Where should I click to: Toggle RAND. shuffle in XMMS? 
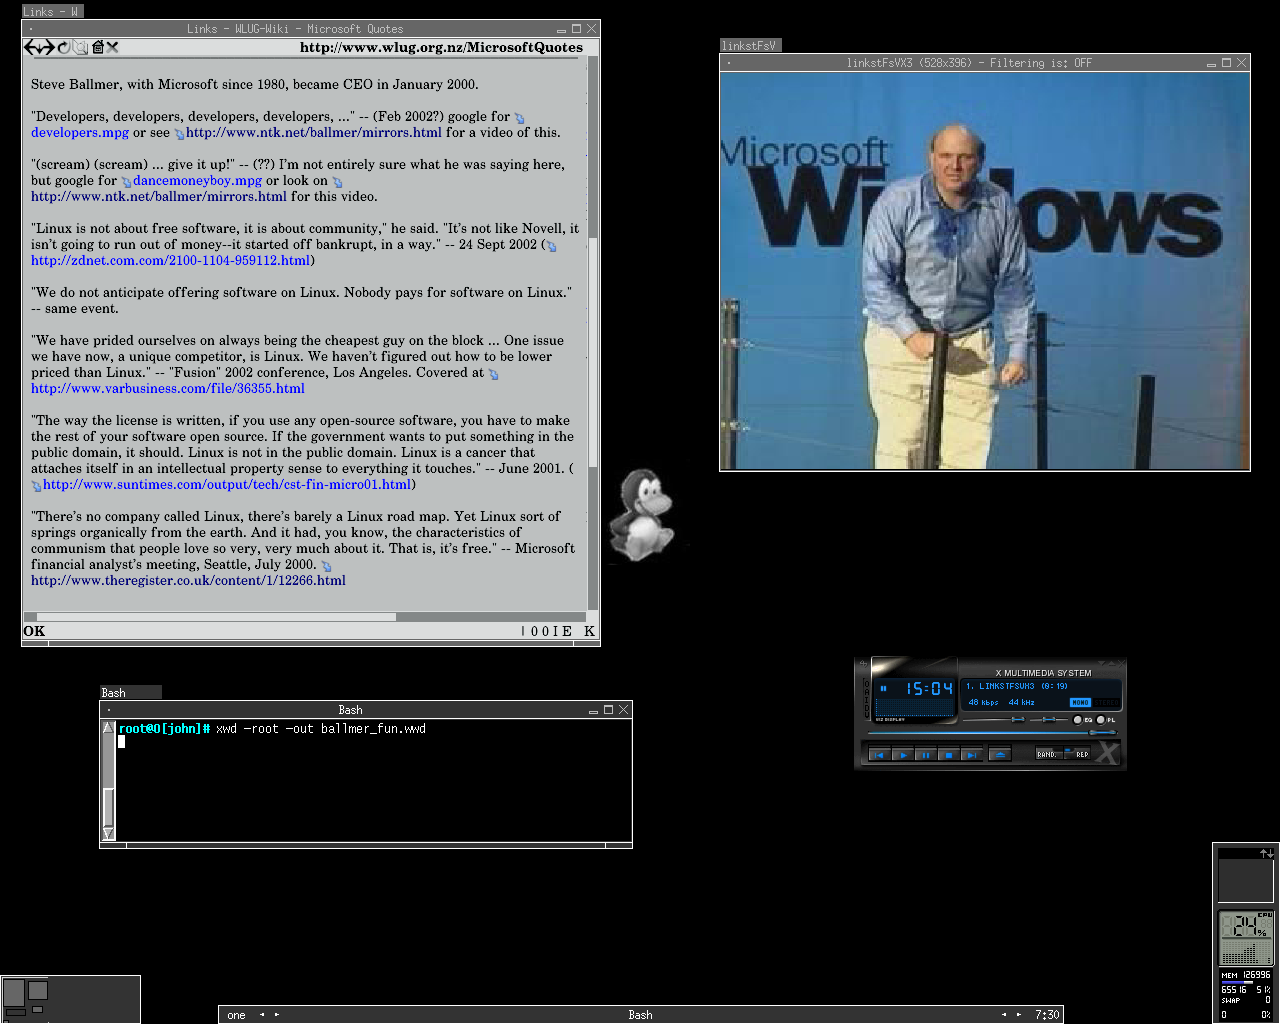coord(1049,754)
